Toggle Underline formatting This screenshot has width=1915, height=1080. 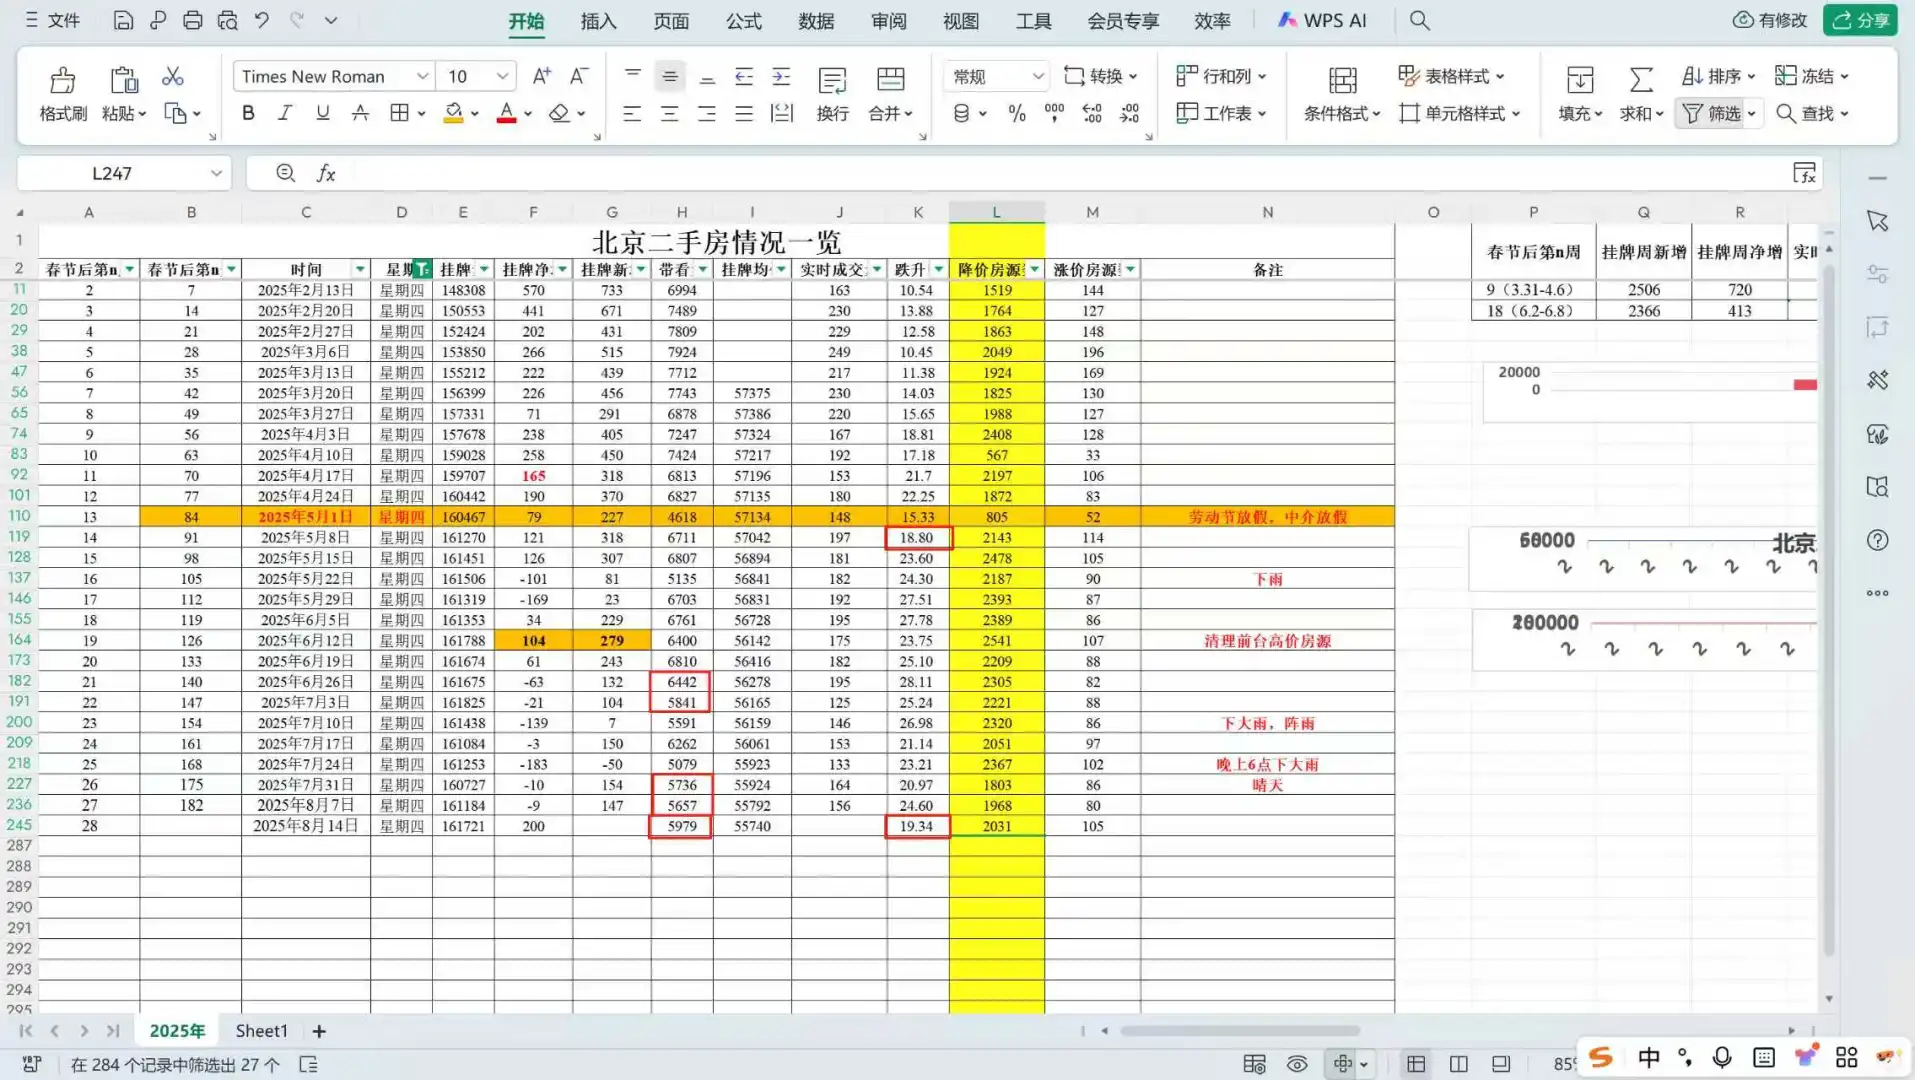322,113
